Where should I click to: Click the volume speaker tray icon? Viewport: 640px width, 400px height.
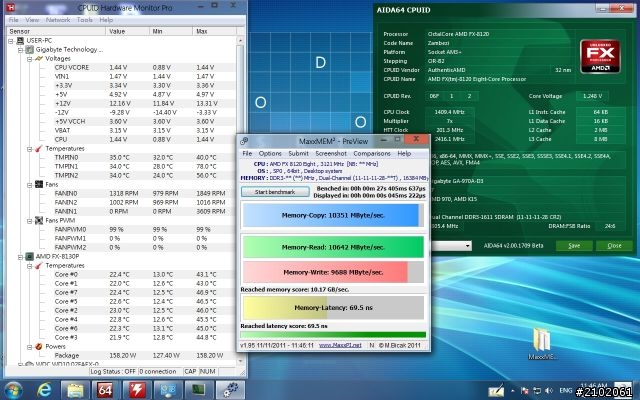(x=549, y=391)
